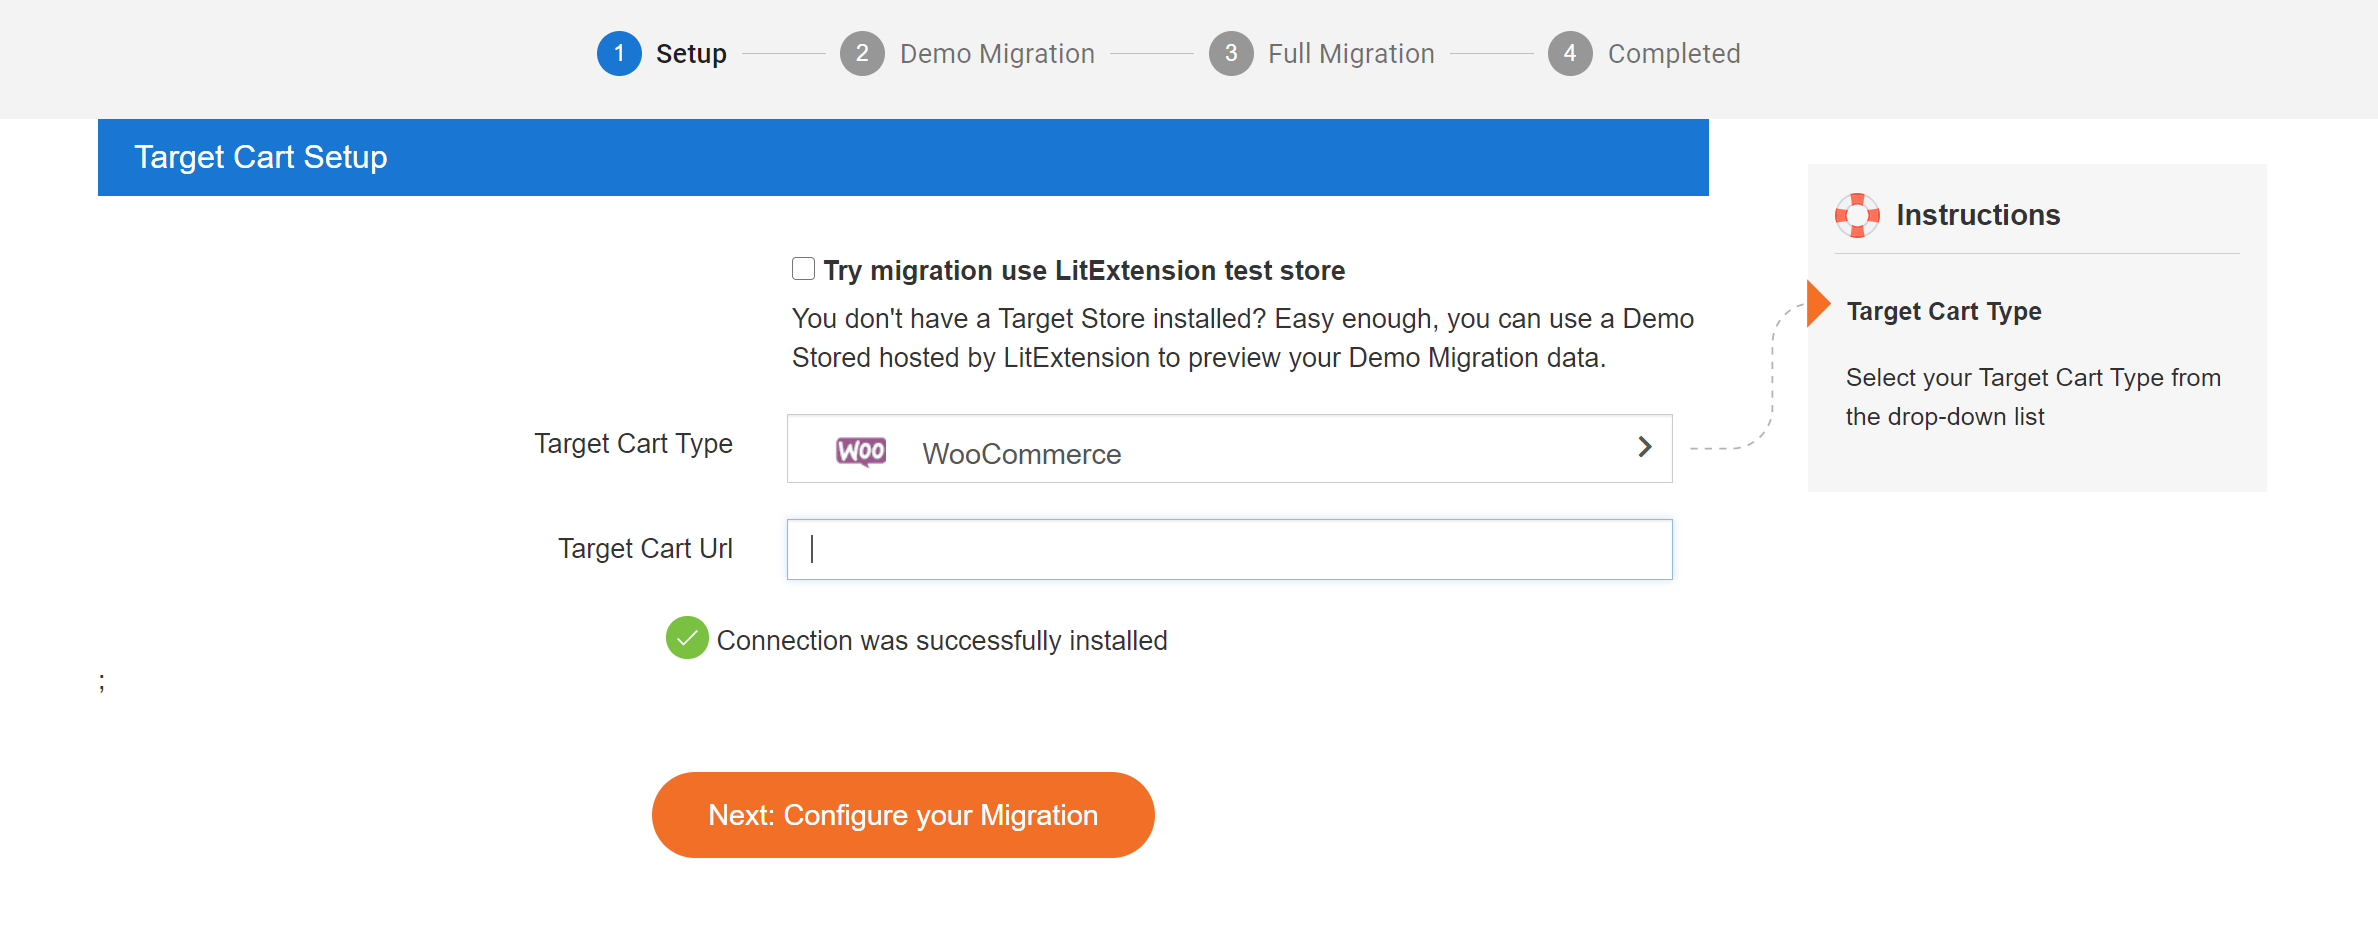
Task: Click the chevron arrow in cart type selector
Action: coord(1644,447)
